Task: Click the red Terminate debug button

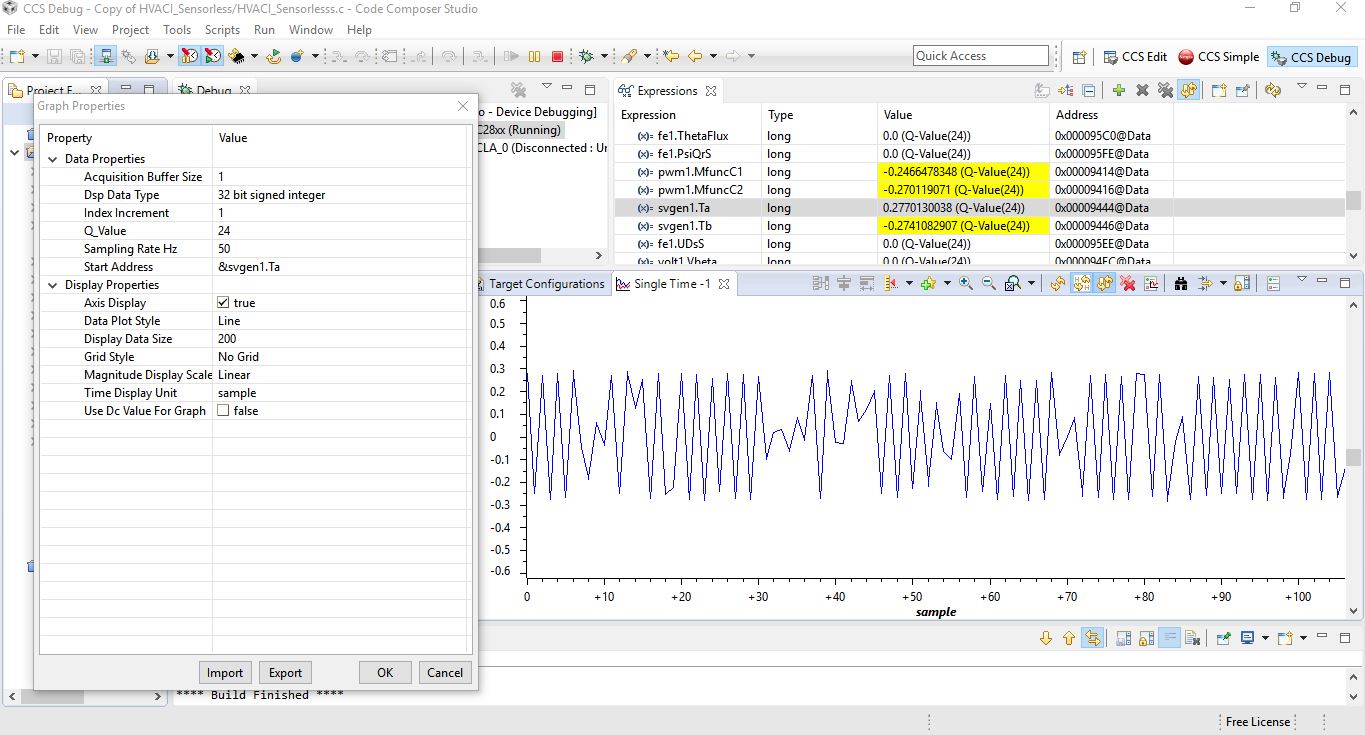Action: tap(558, 57)
